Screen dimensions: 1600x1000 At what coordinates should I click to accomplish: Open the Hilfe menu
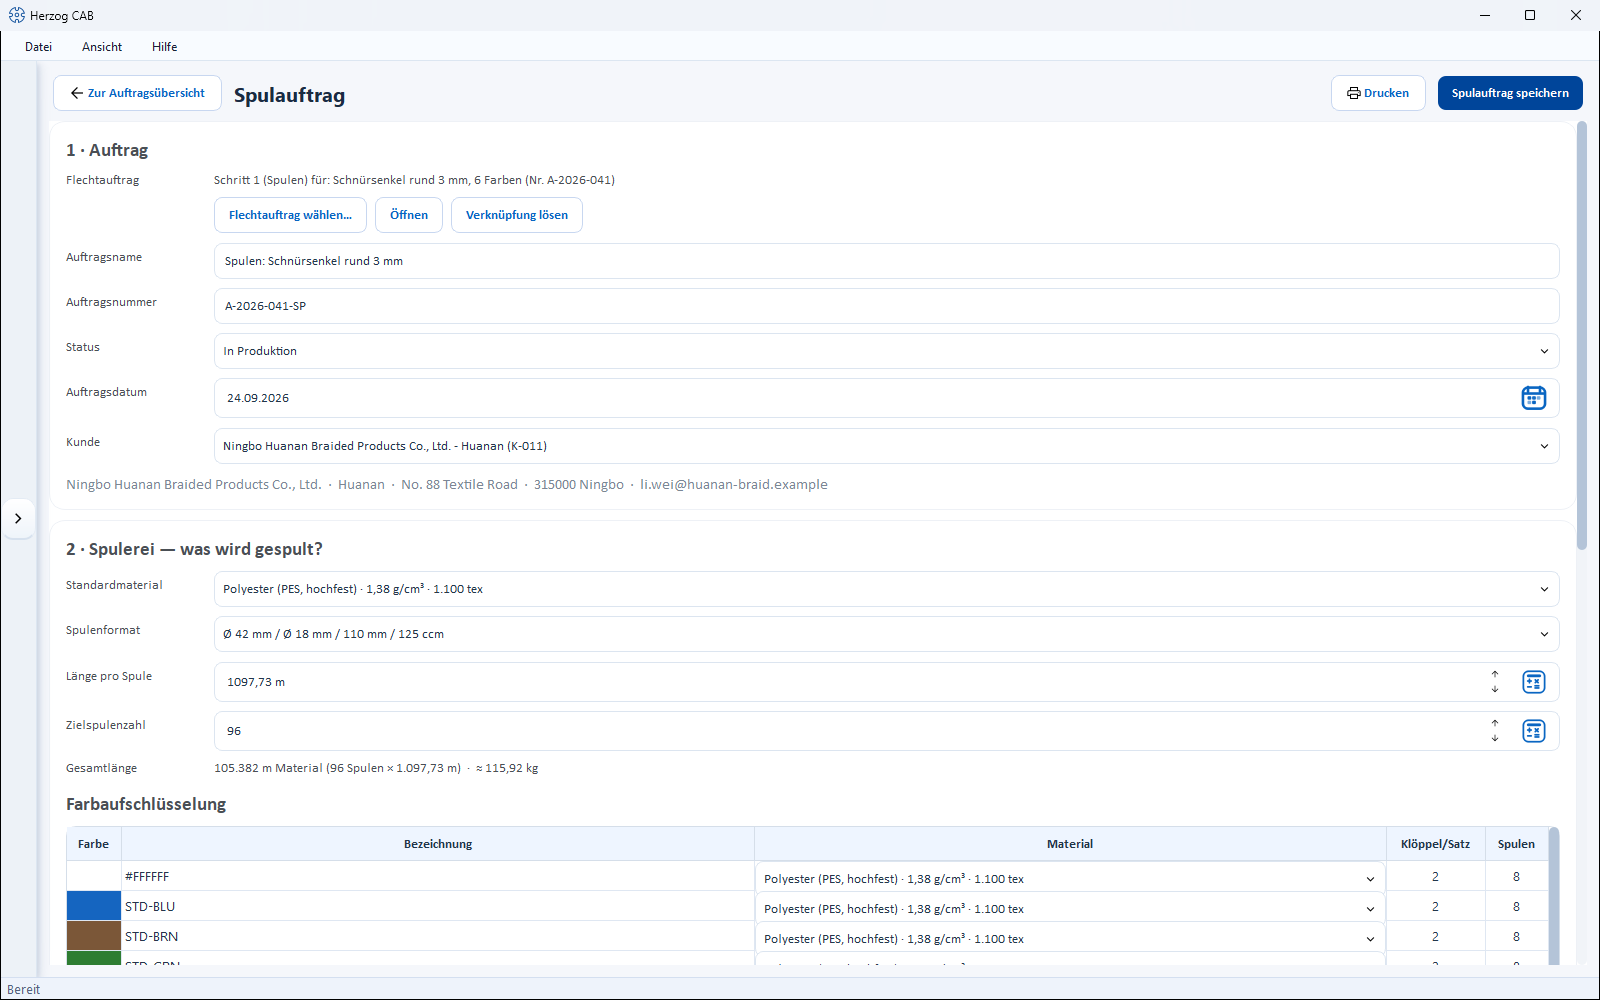click(x=165, y=47)
